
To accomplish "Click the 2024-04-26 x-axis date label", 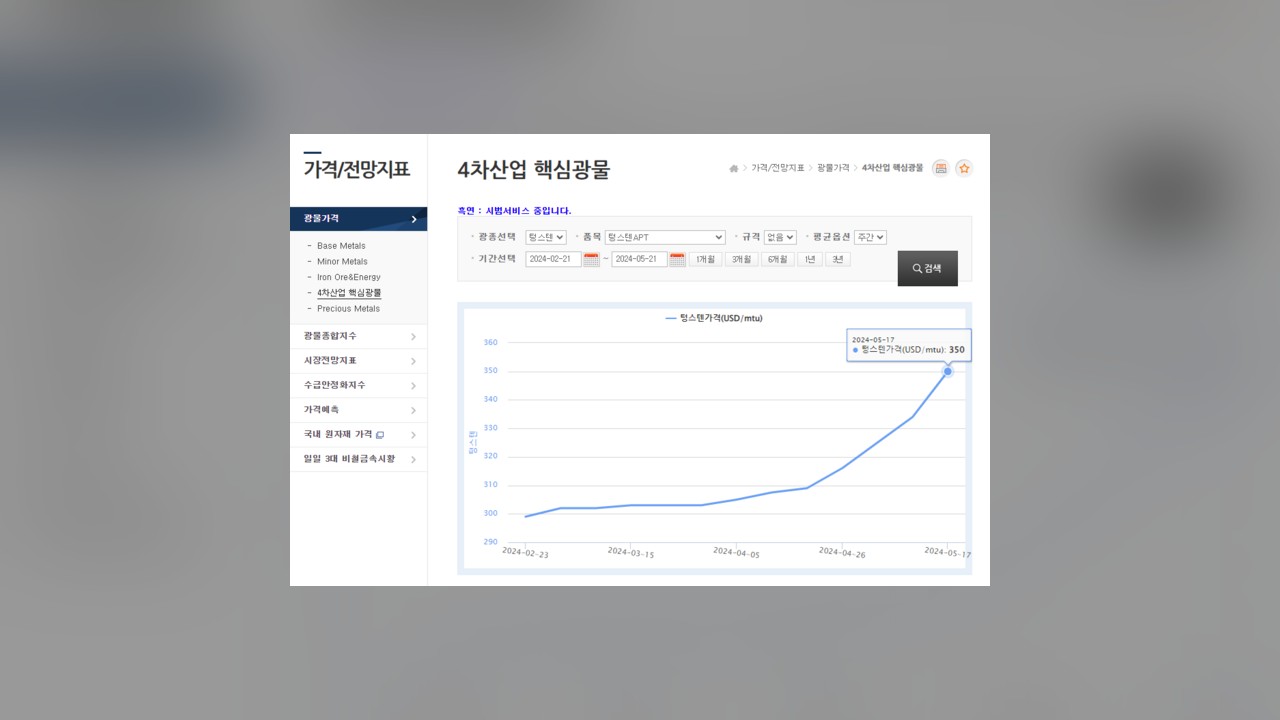I will [x=841, y=552].
